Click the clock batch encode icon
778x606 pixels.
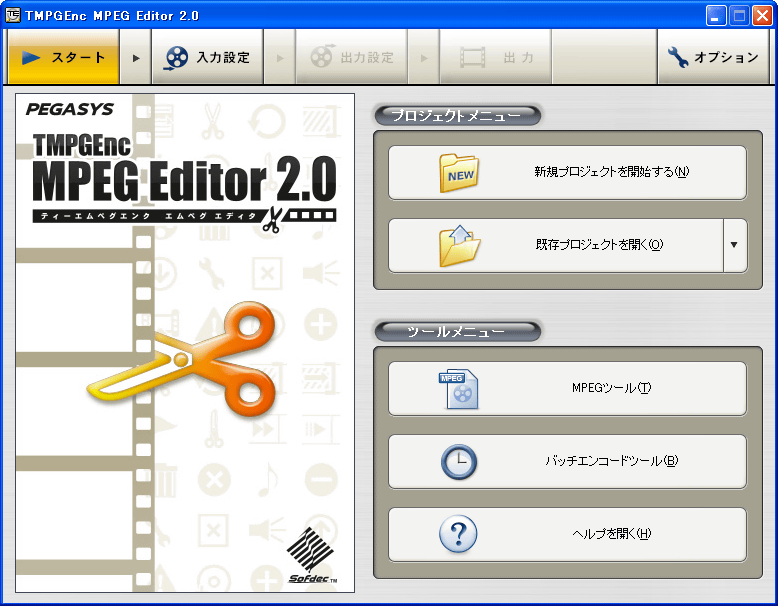(459, 462)
